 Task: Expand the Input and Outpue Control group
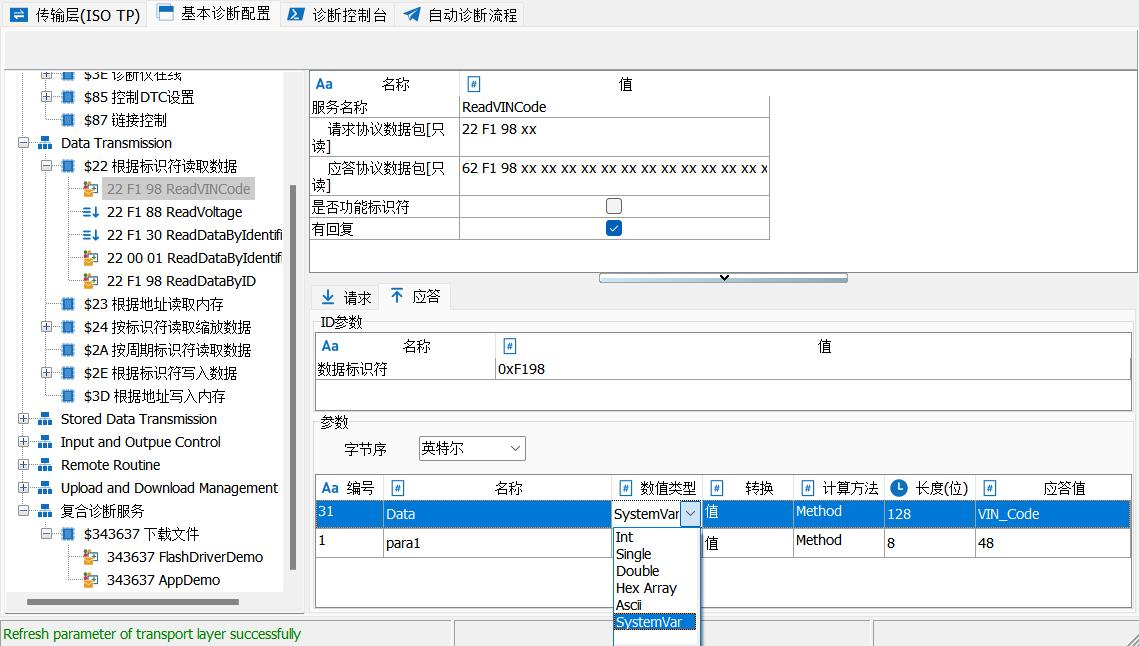coord(23,442)
